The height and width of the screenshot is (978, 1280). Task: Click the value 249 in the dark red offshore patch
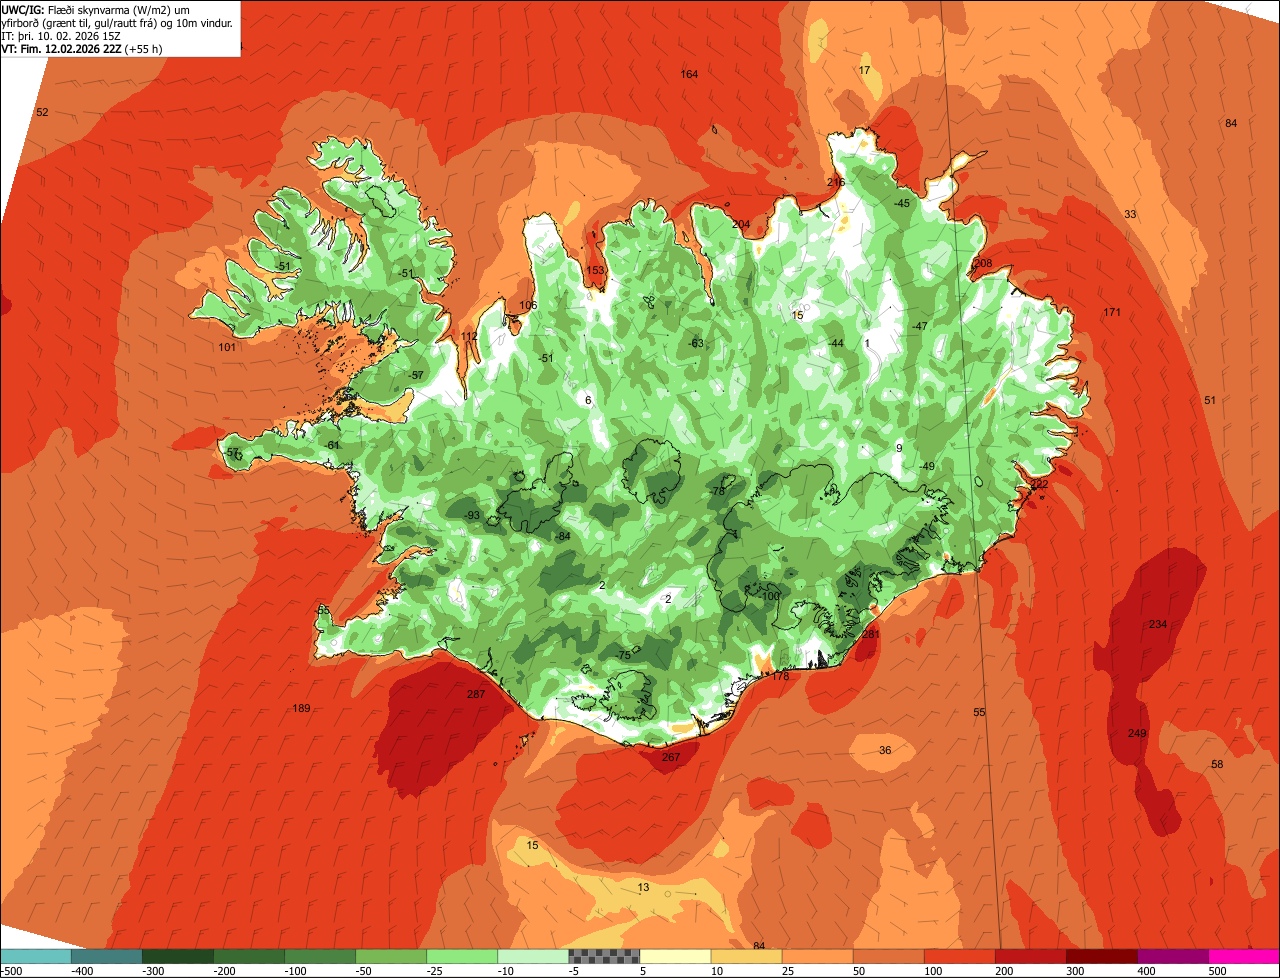tap(1137, 733)
